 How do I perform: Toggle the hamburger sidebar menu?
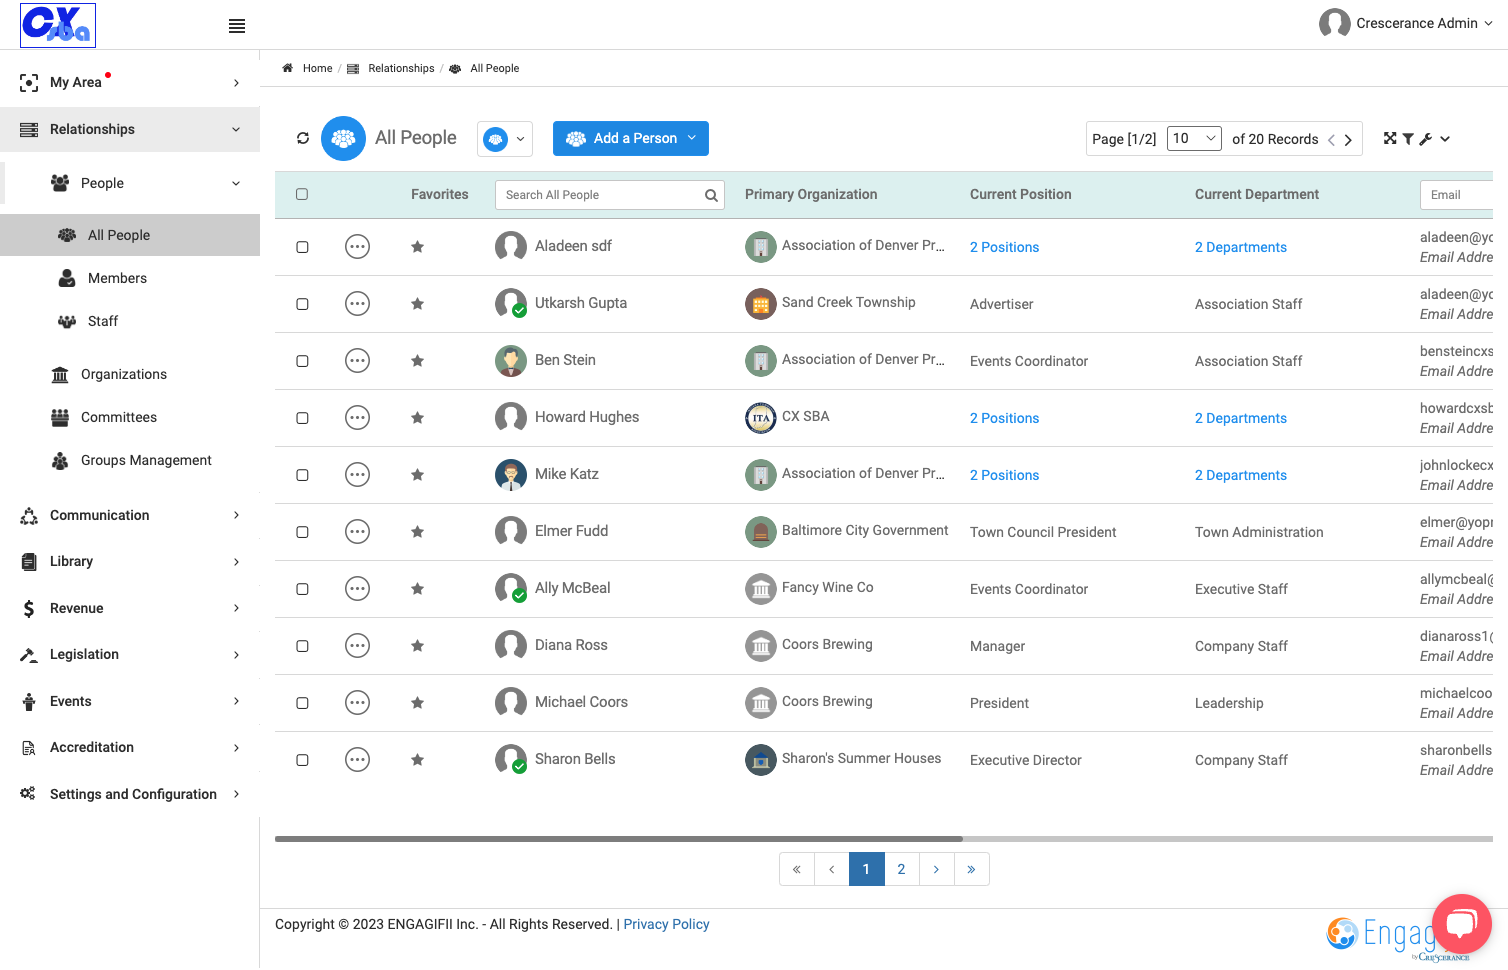coord(237,26)
